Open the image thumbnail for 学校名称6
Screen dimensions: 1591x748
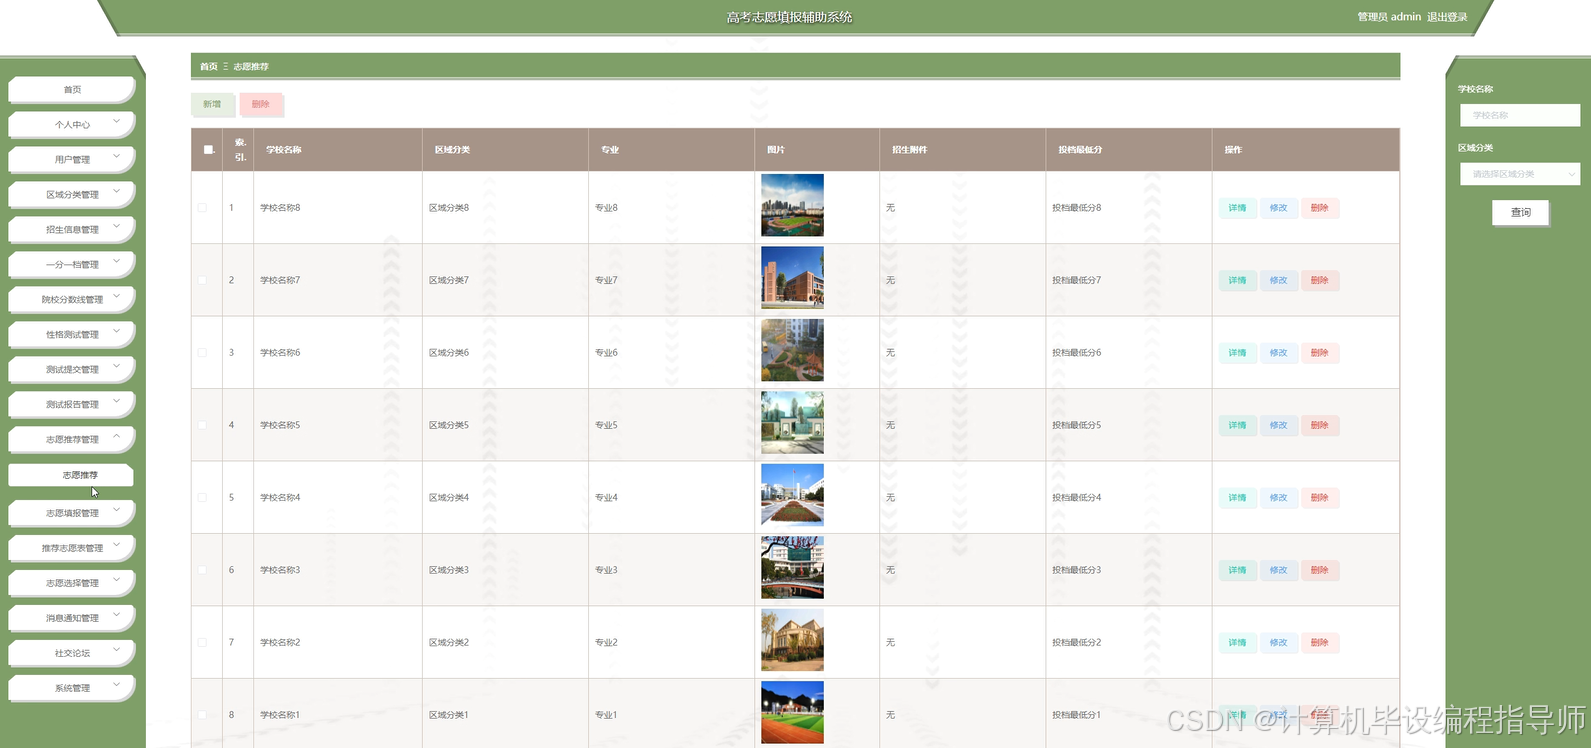click(792, 350)
